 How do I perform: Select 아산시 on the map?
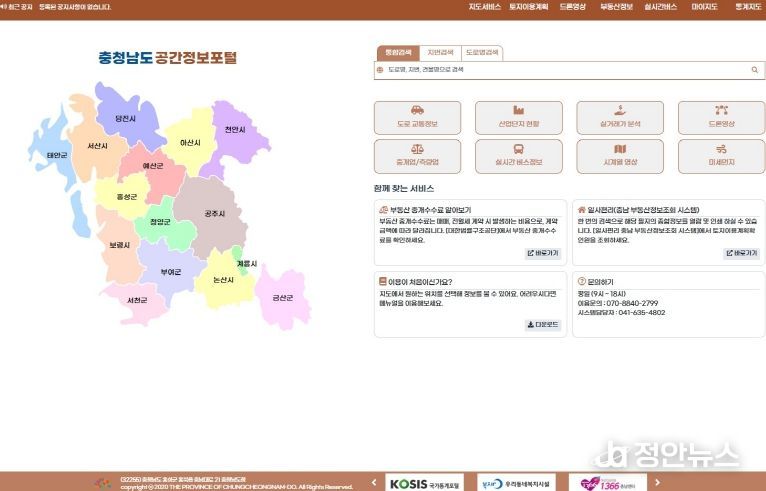(190, 143)
